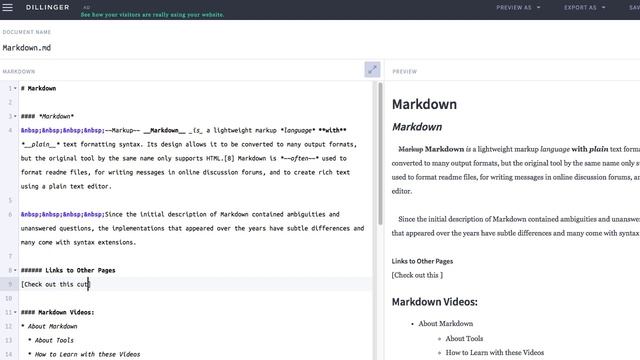Click the 'About Tools' bullet in the preview
This screenshot has width=640, height=360.
(x=464, y=338)
